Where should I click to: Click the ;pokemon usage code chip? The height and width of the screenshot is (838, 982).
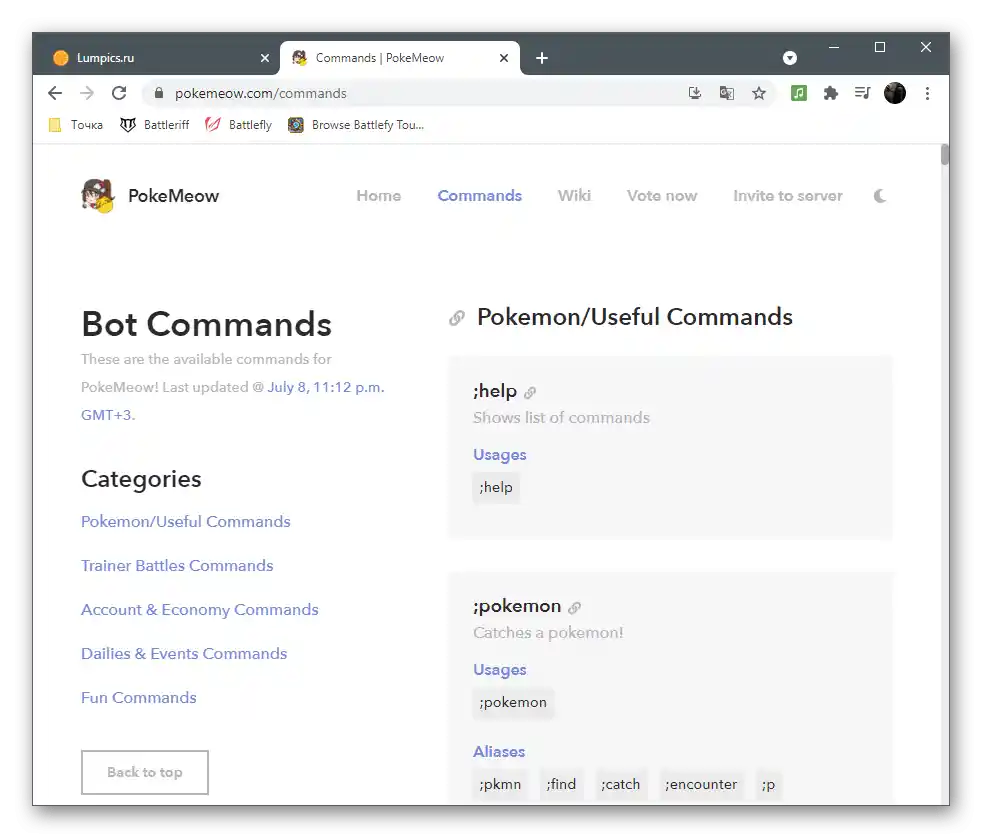click(513, 703)
